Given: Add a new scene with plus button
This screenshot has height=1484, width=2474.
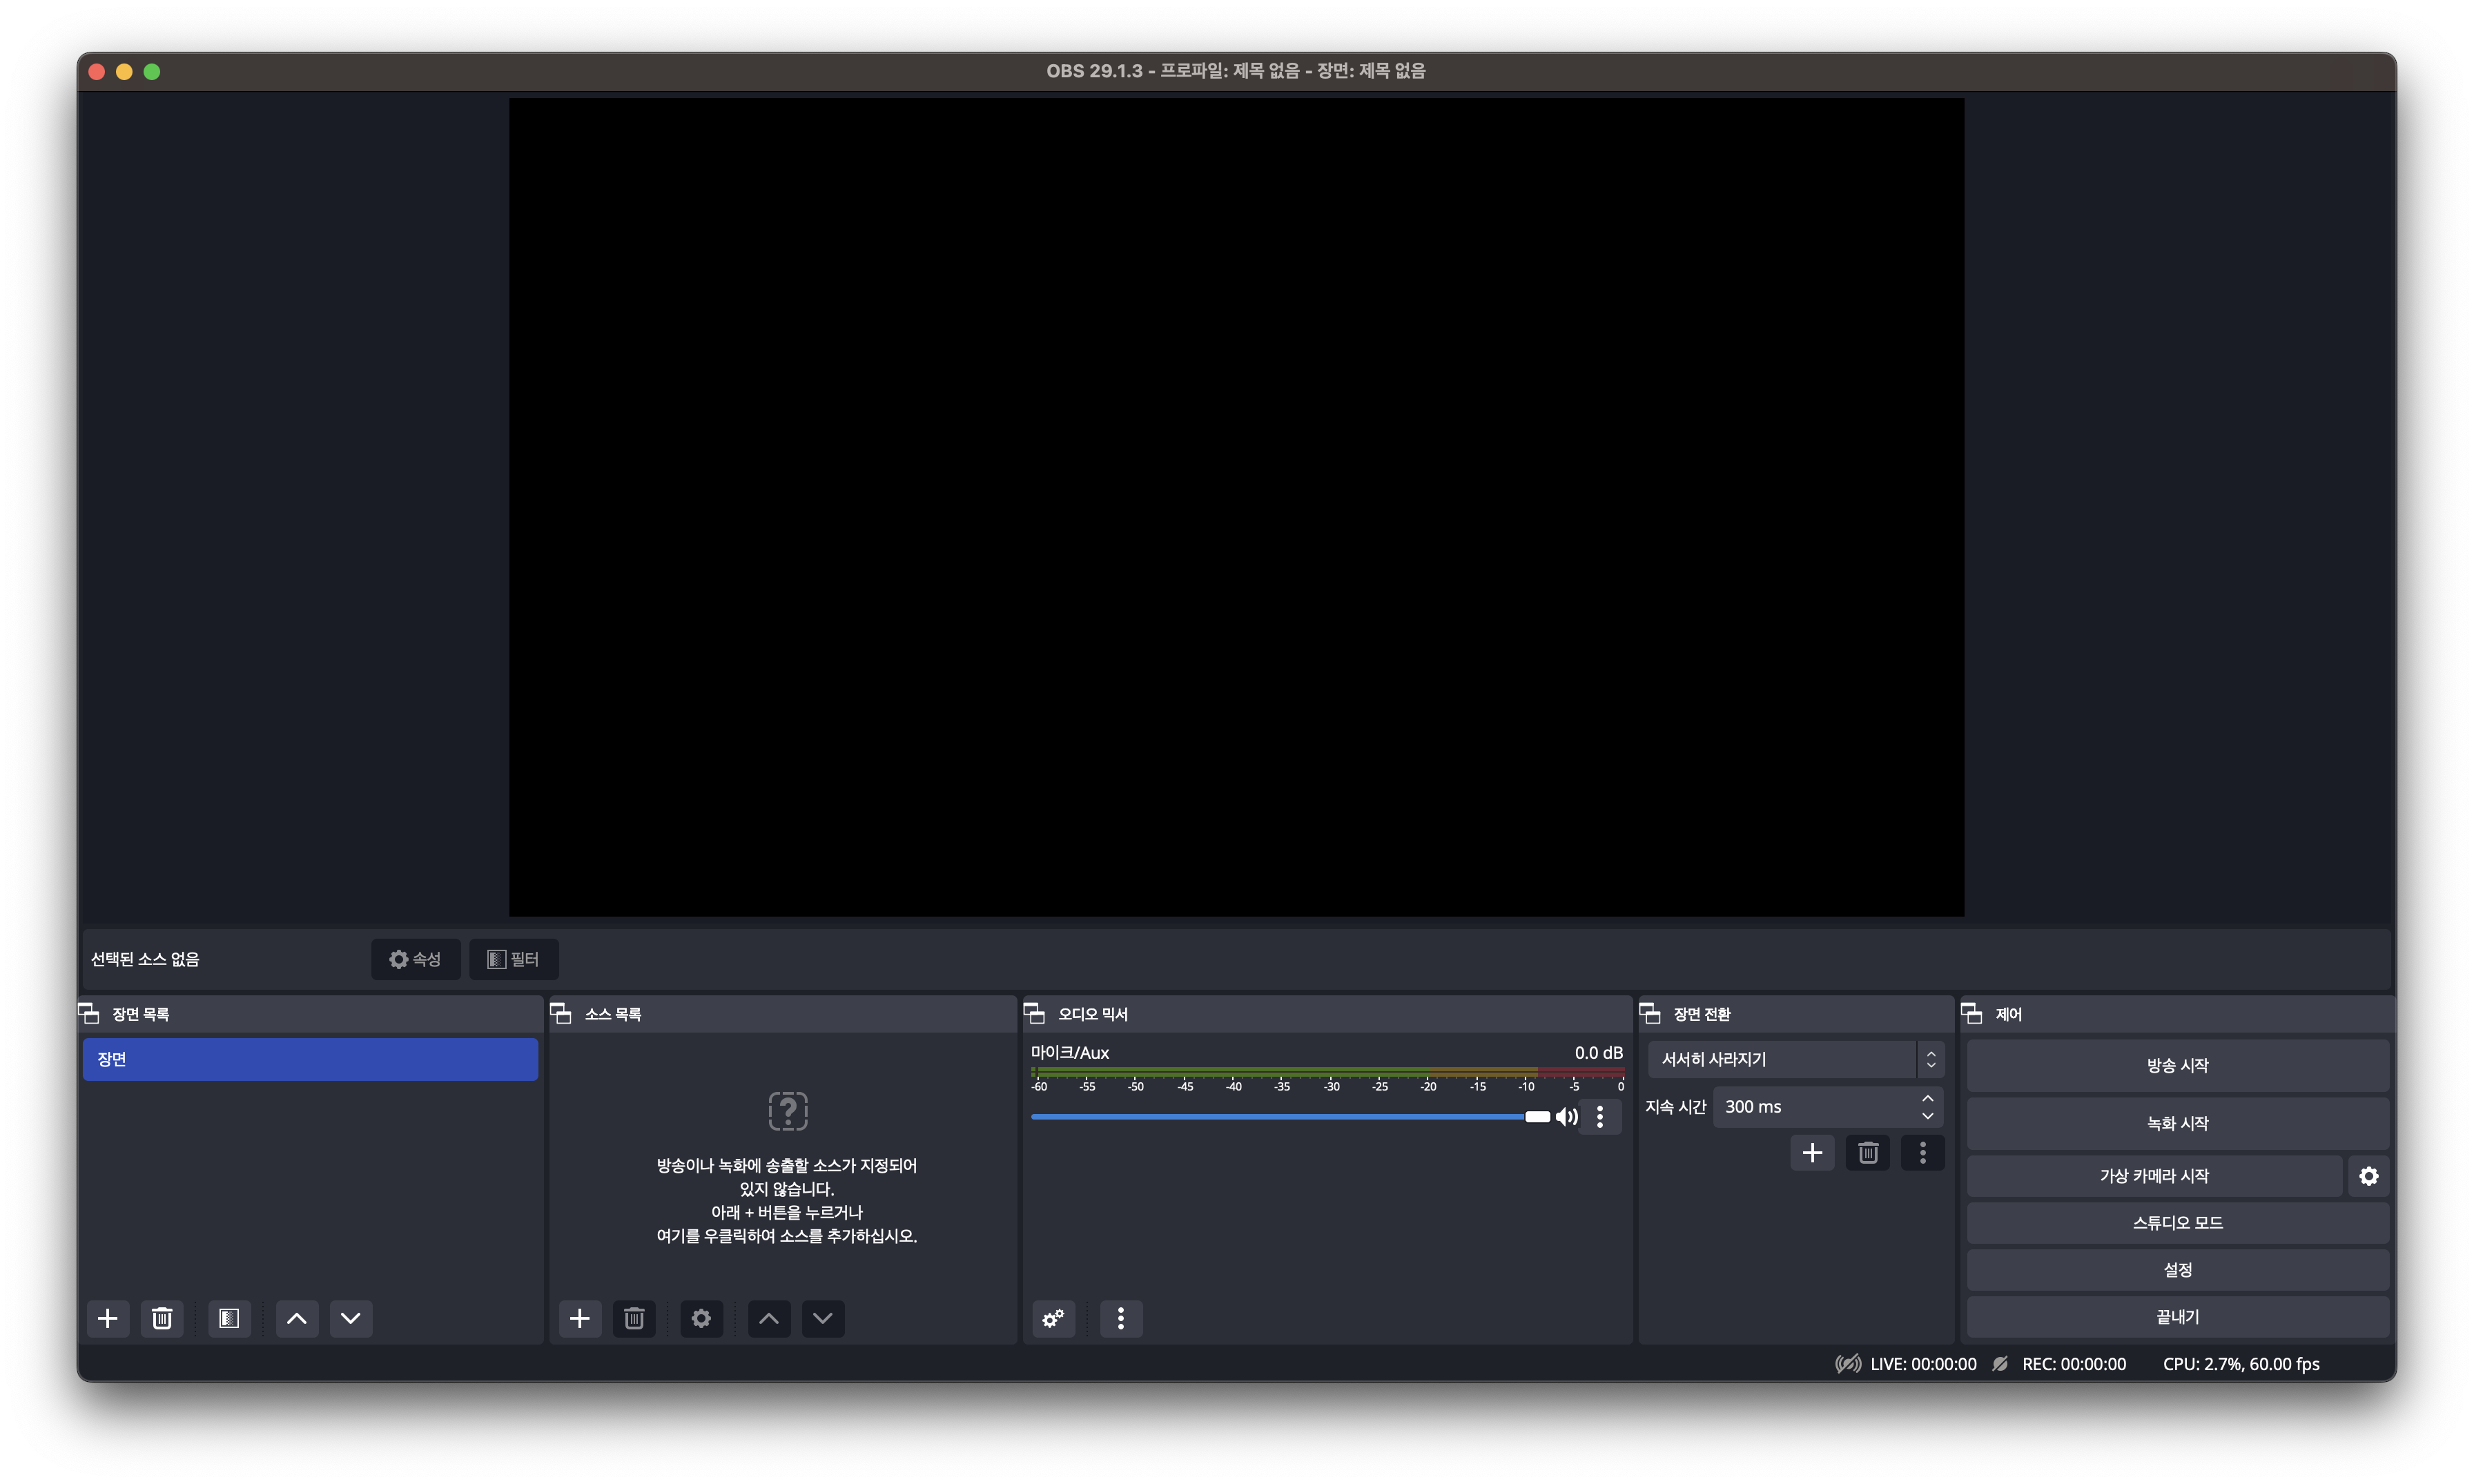Looking at the screenshot, I should [x=108, y=1318].
